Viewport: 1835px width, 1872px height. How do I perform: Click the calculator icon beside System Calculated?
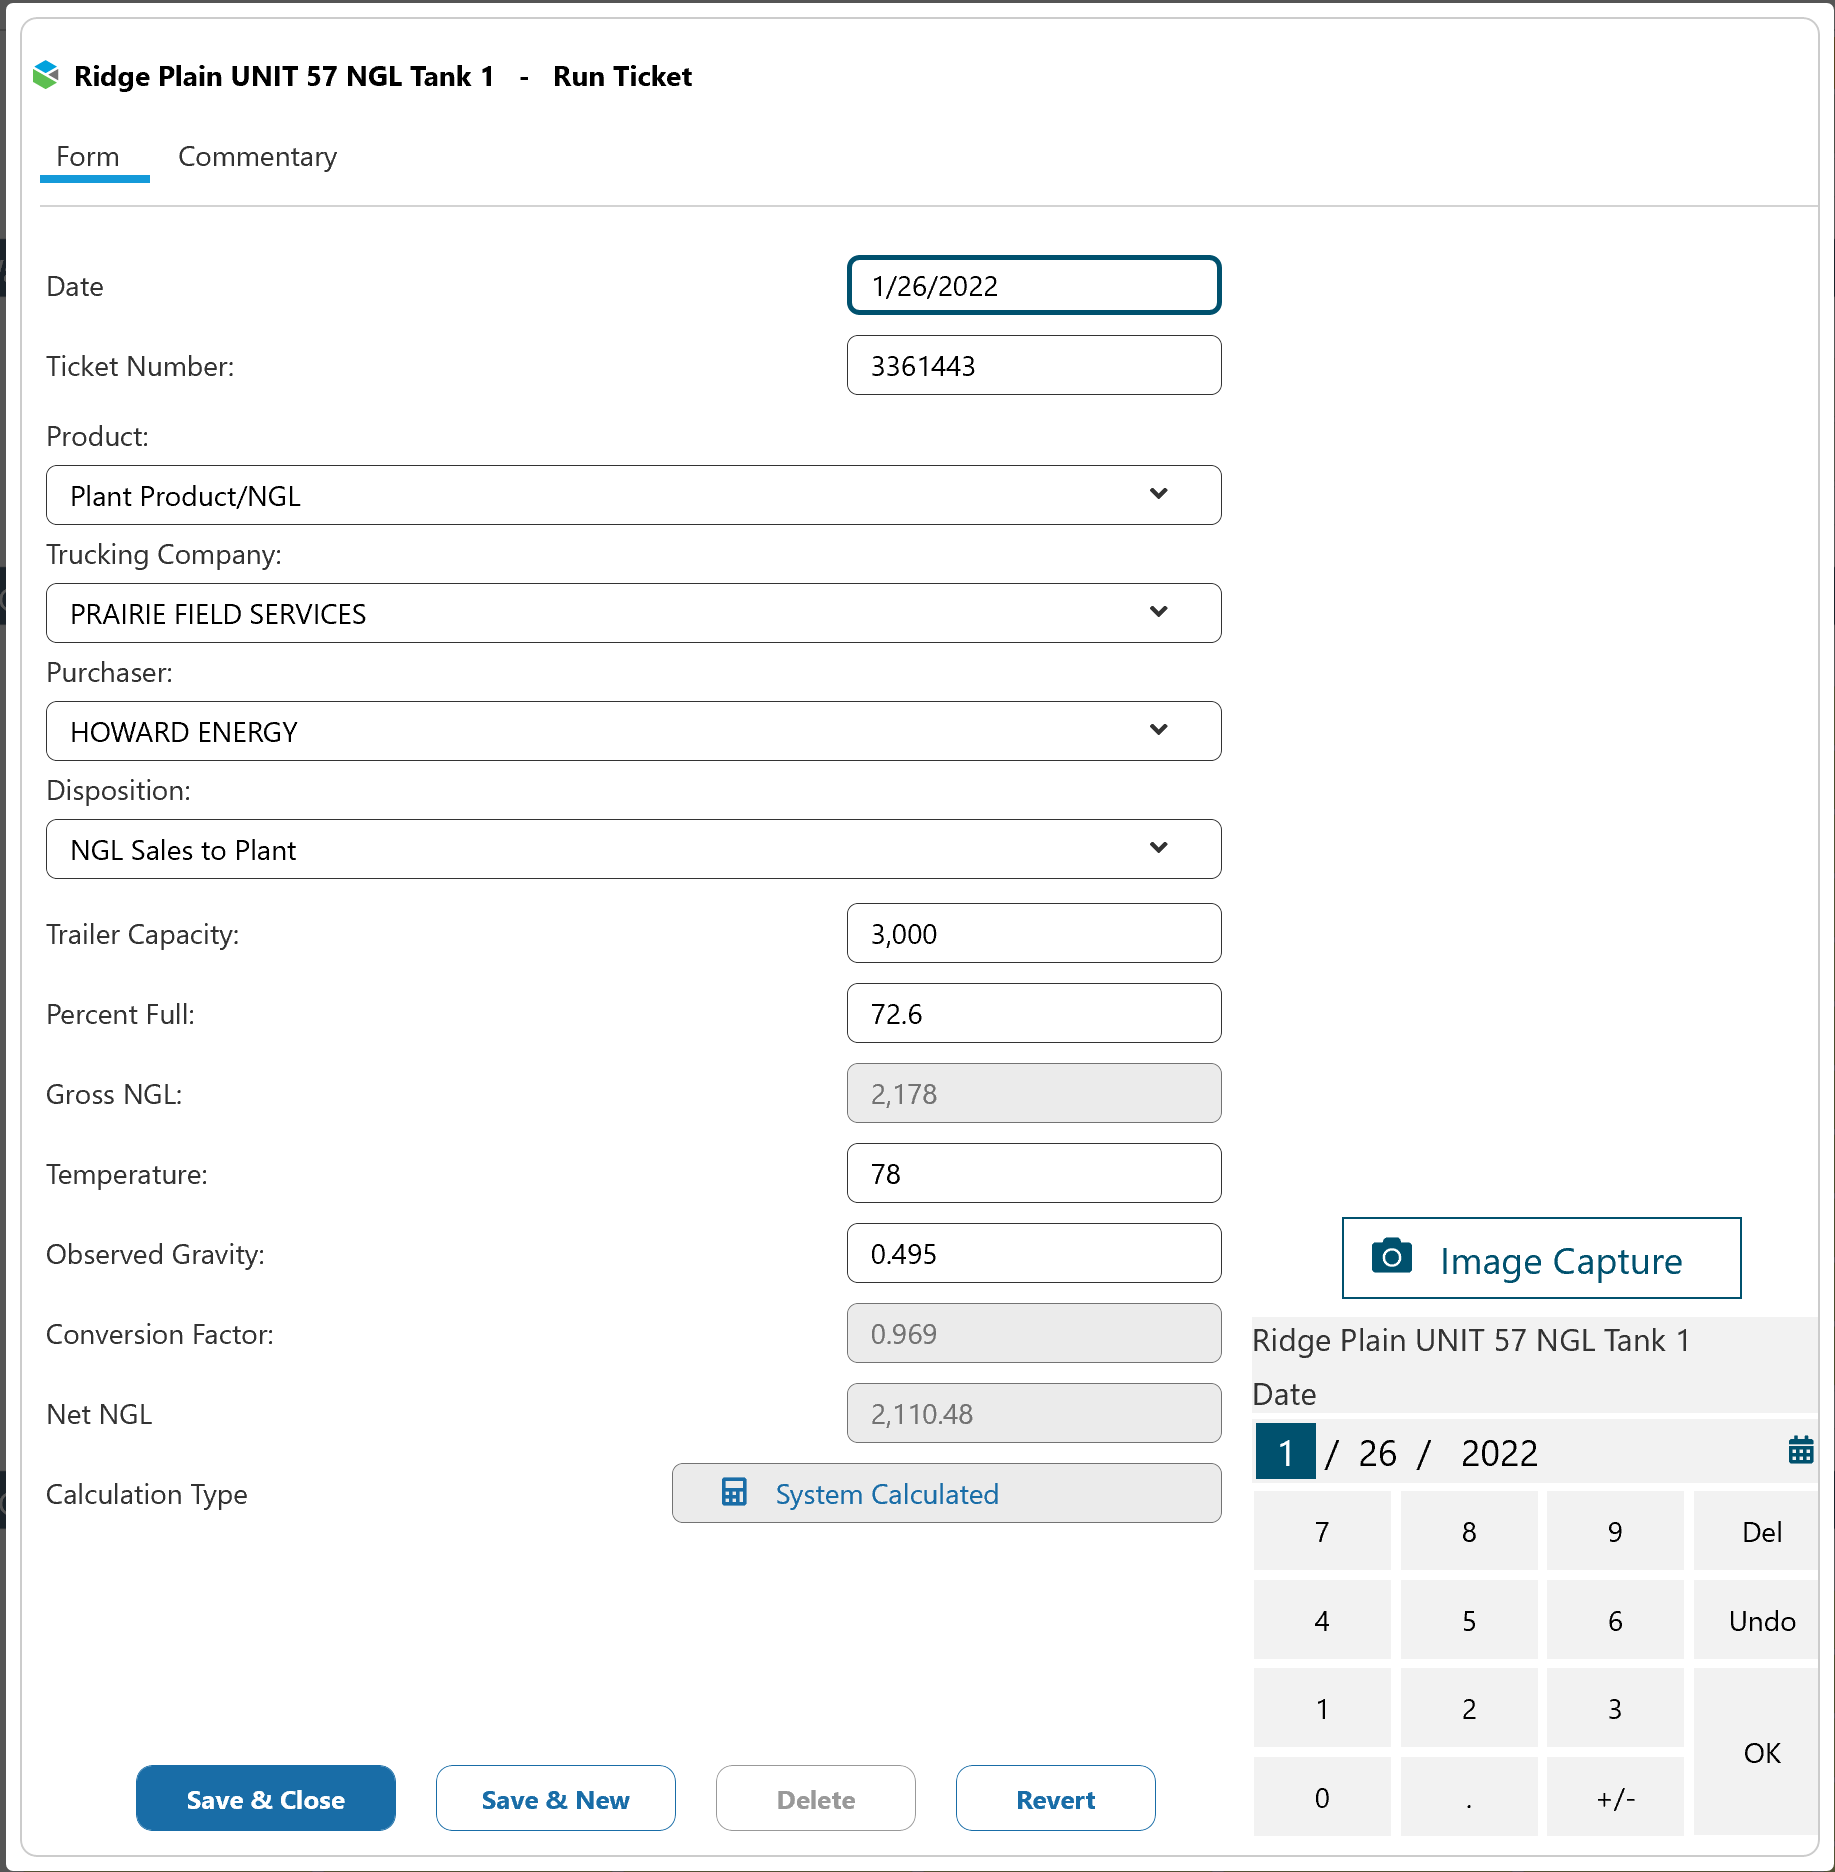pos(734,1492)
